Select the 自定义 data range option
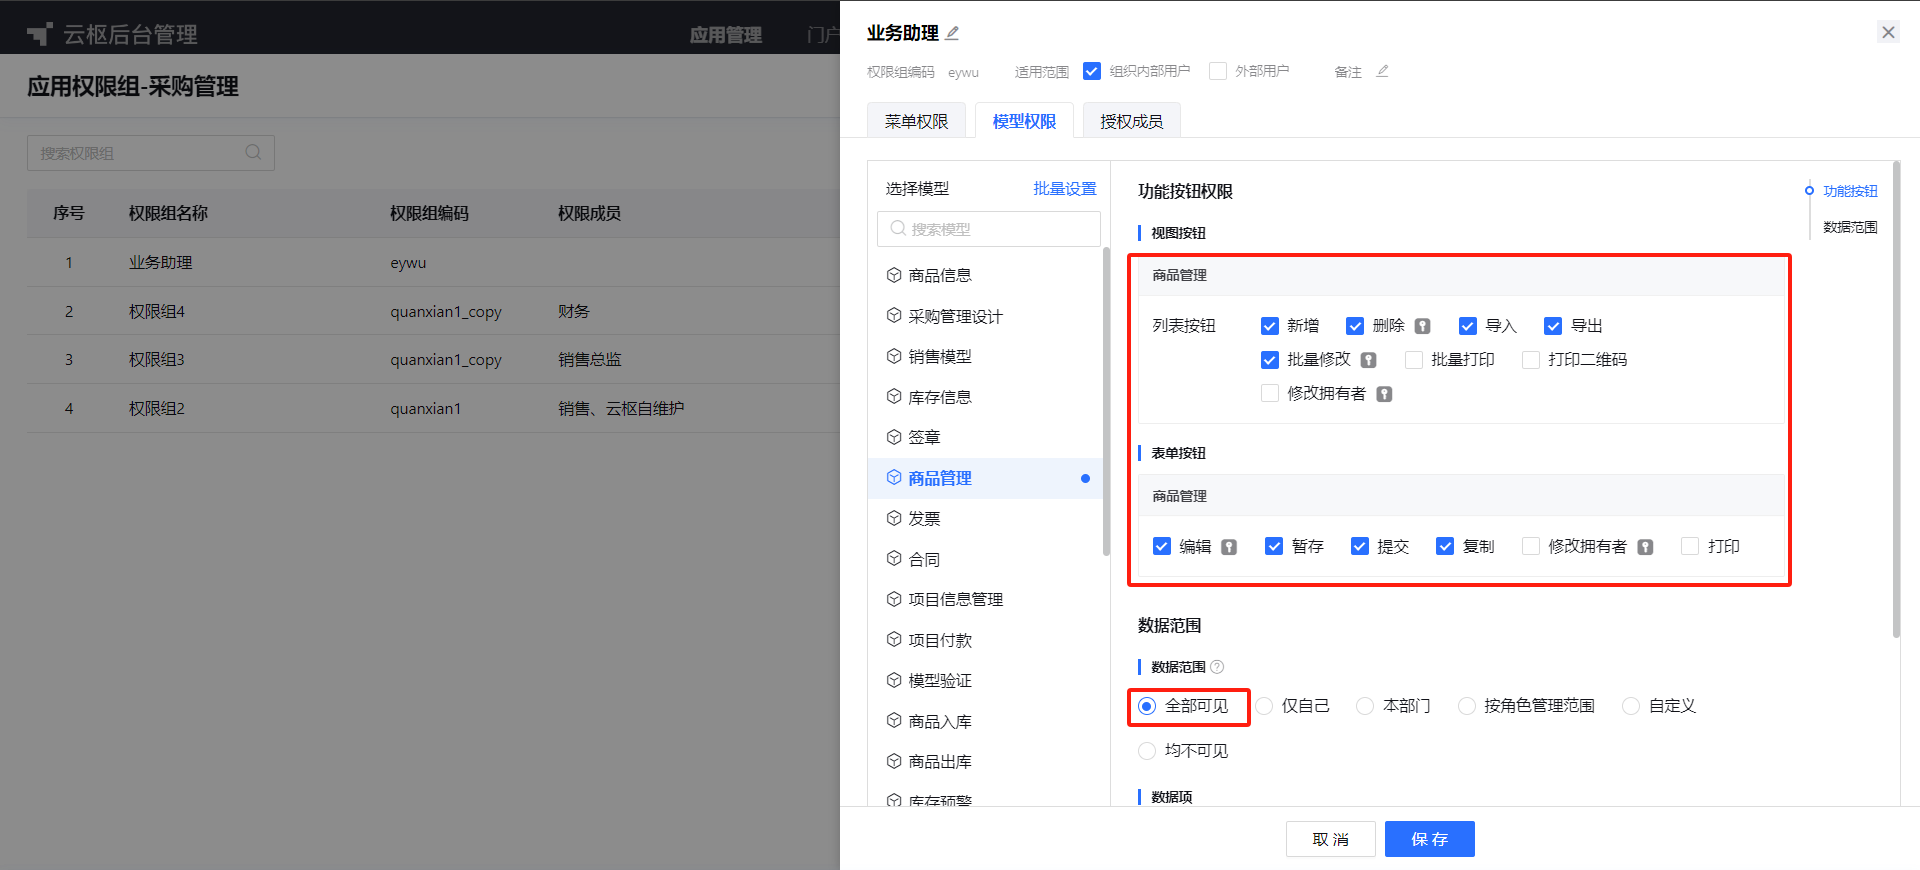 click(1631, 706)
